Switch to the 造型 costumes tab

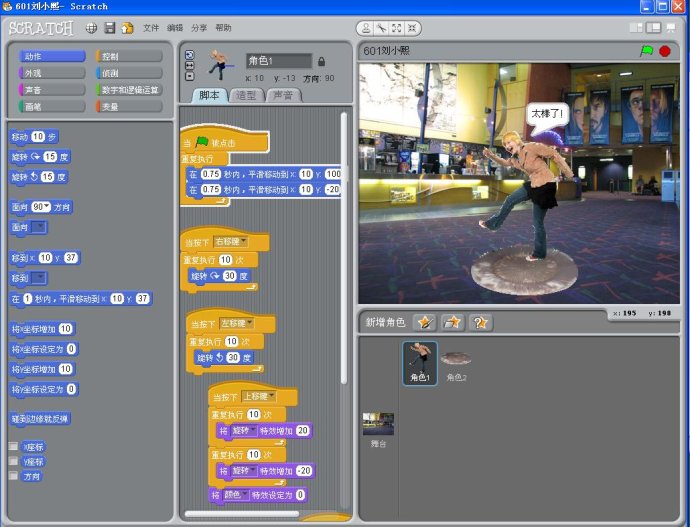point(246,95)
